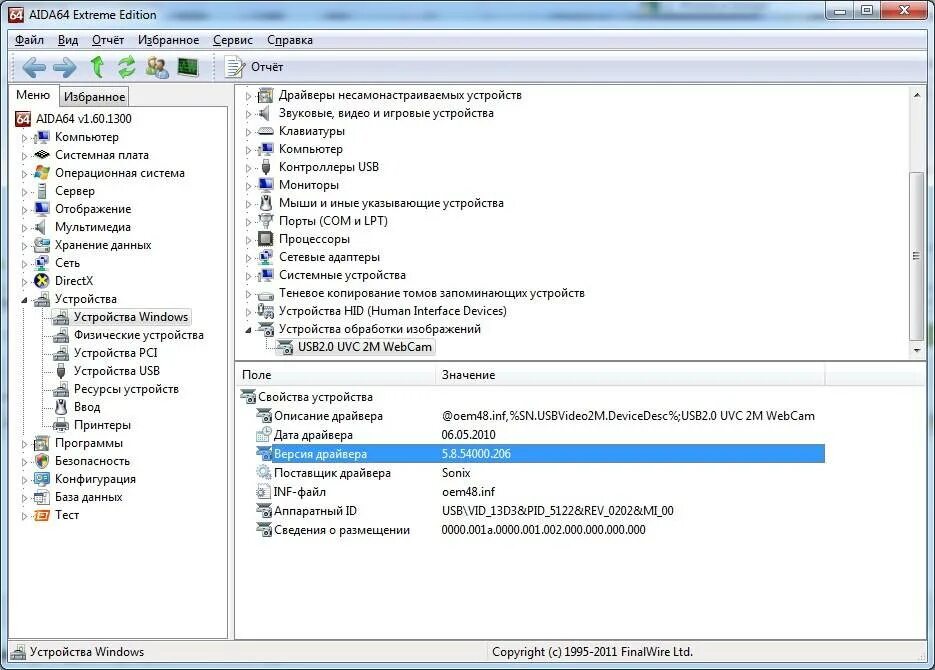Click the Мониторы icon

coord(265,185)
